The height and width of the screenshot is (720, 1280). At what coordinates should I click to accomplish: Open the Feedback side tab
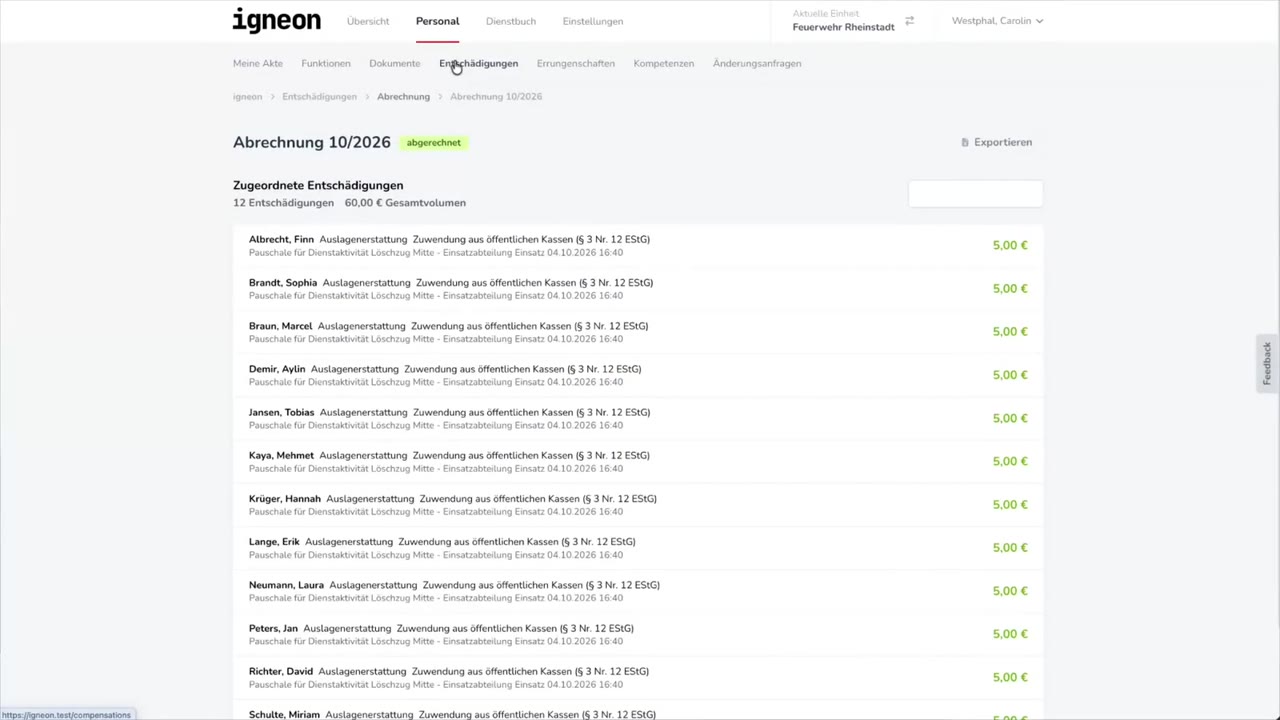(1267, 363)
